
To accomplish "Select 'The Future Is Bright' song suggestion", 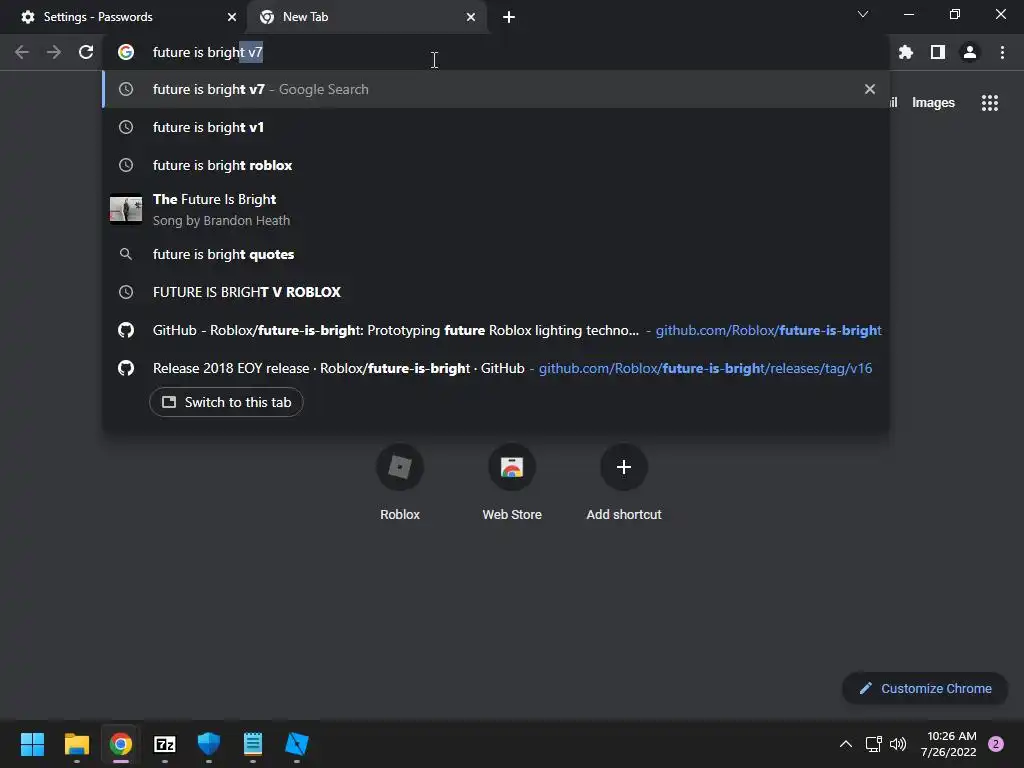I will pyautogui.click(x=496, y=210).
